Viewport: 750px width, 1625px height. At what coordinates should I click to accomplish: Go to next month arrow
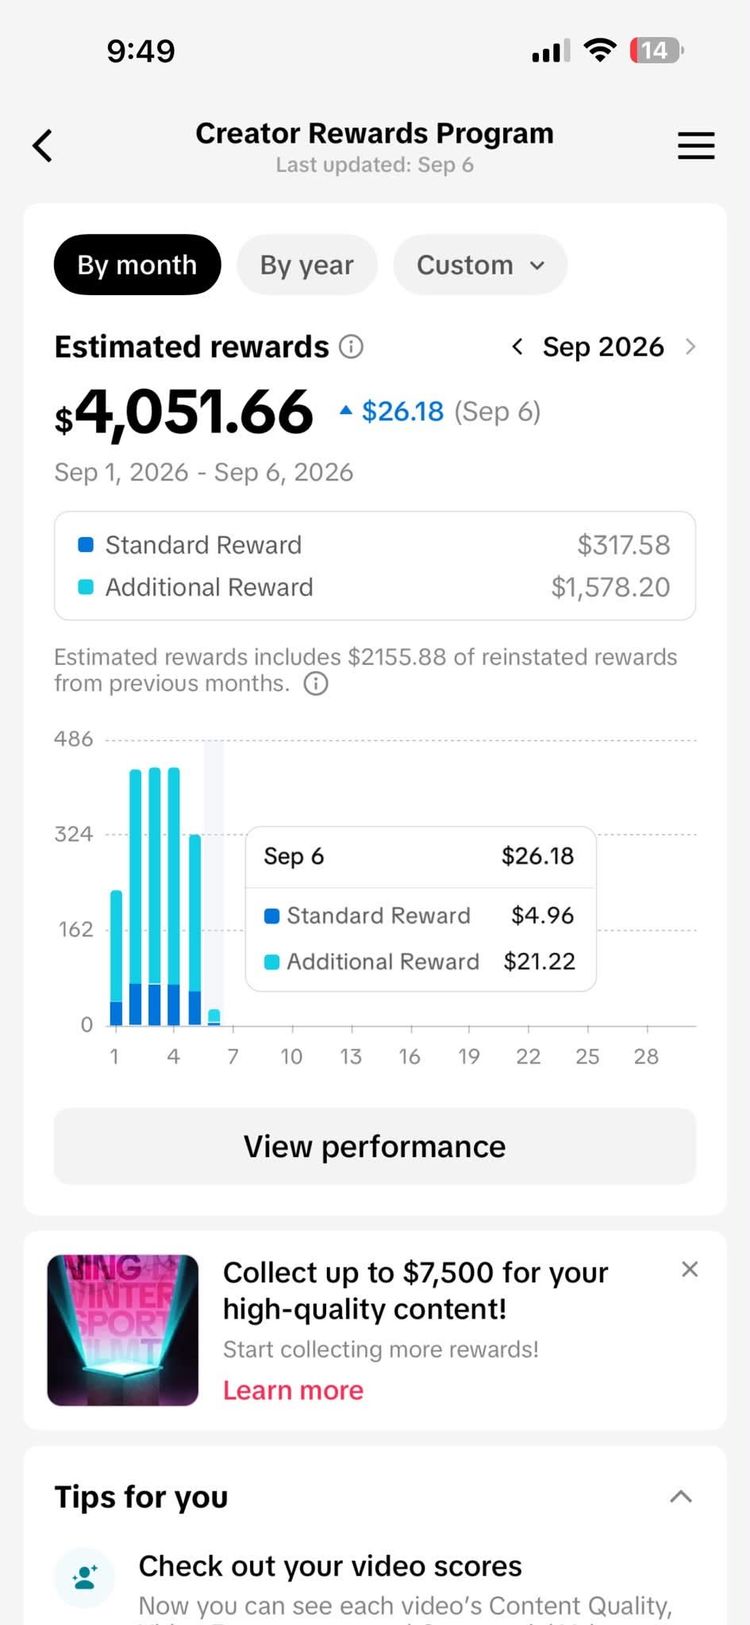[690, 347]
